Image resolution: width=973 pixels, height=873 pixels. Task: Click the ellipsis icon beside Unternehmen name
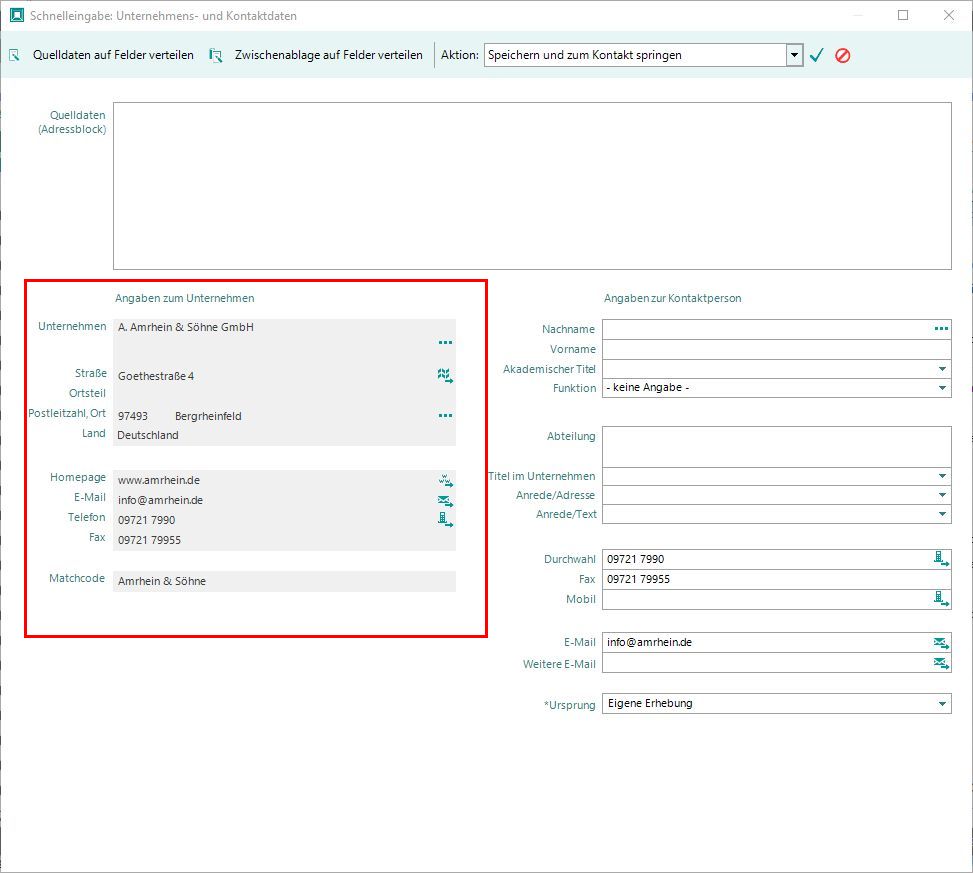pyautogui.click(x=445, y=342)
